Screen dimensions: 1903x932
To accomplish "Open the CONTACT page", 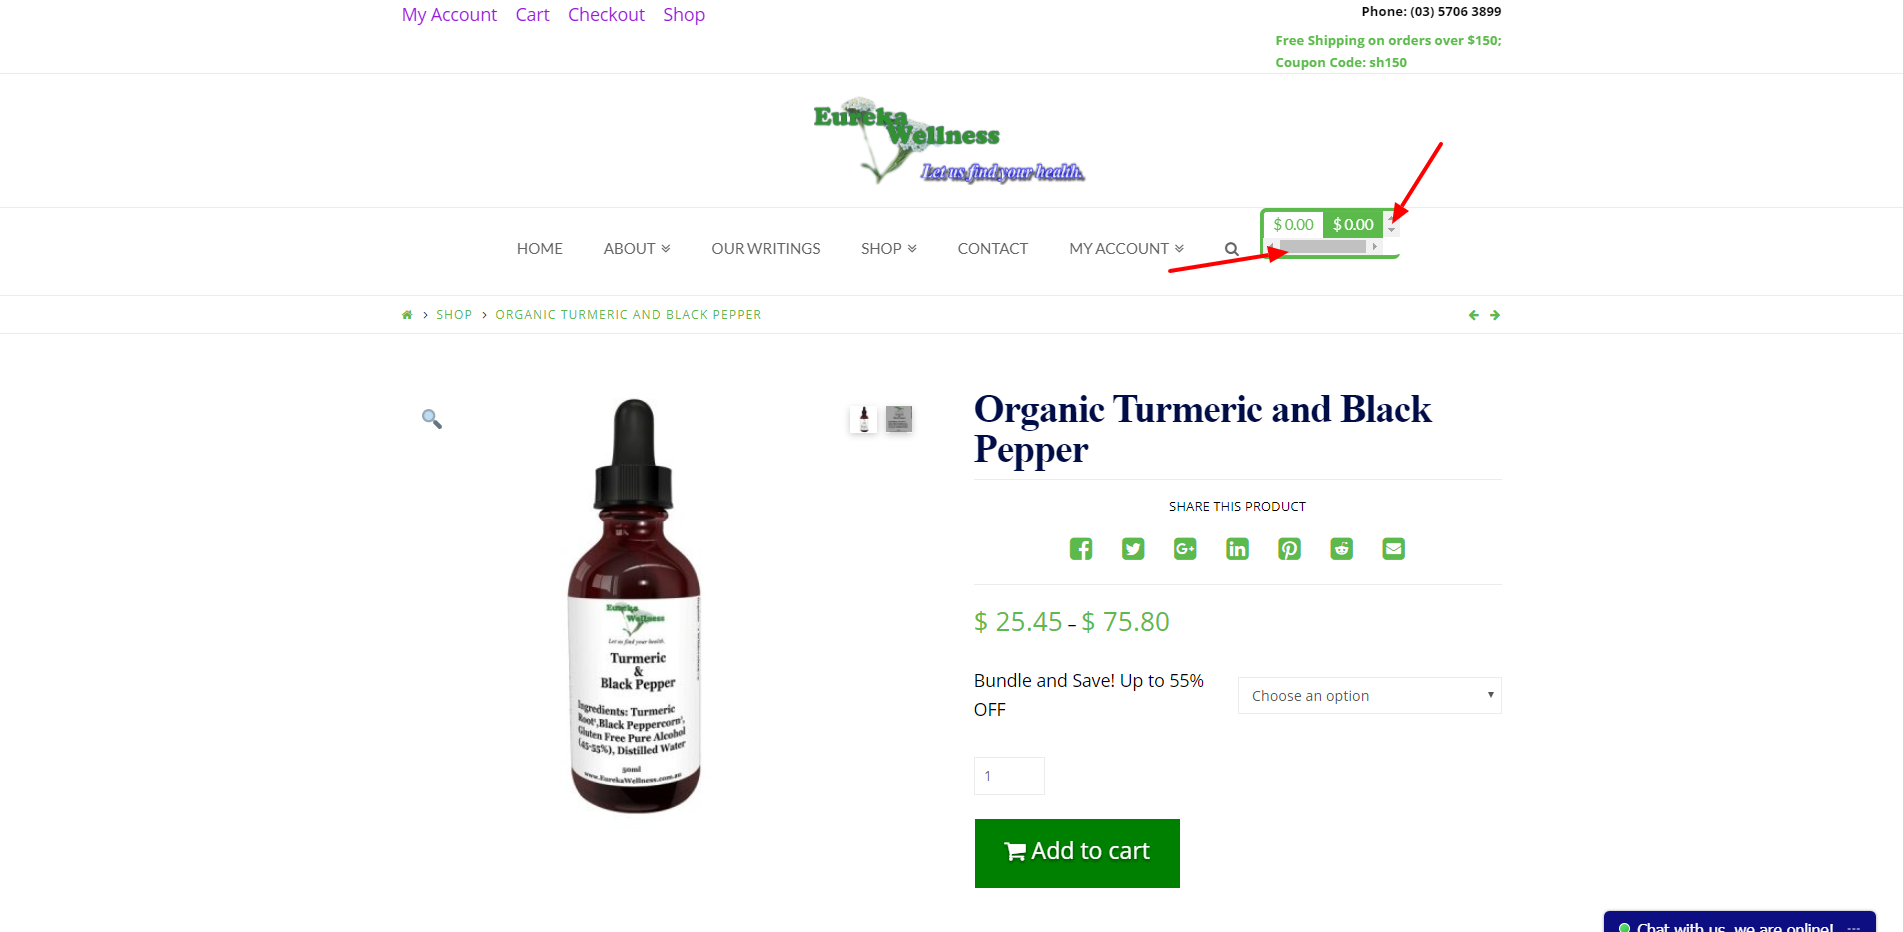I will point(992,249).
